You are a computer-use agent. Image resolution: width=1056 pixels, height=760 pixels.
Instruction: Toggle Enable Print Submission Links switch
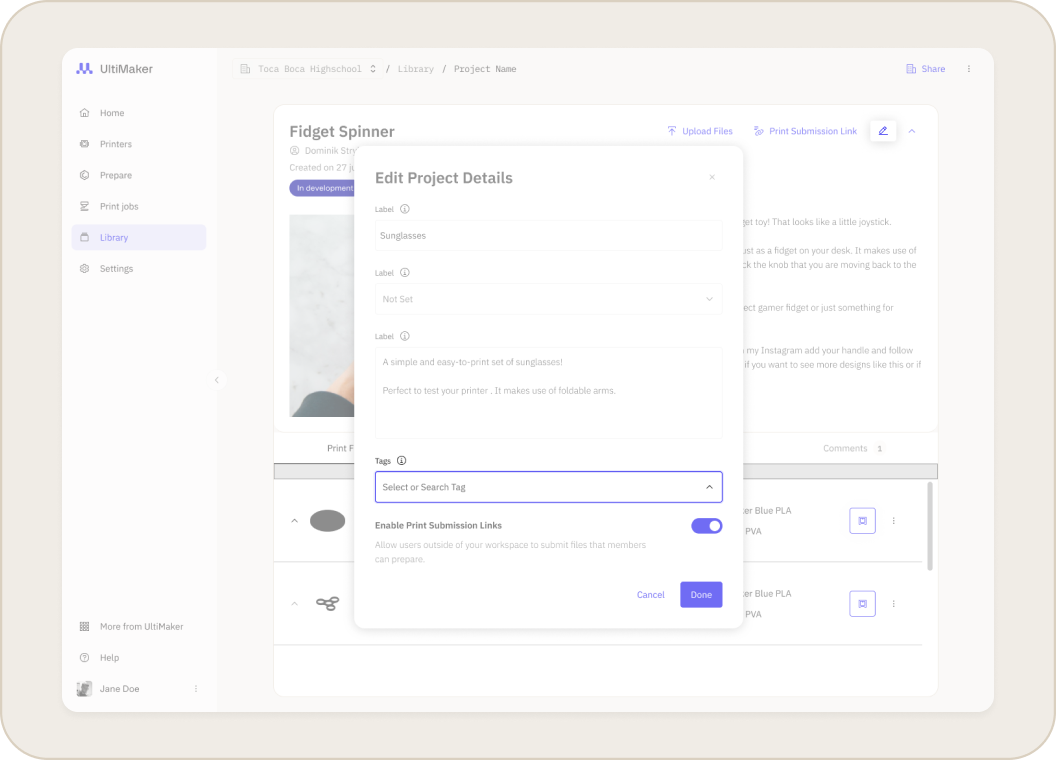click(x=706, y=526)
